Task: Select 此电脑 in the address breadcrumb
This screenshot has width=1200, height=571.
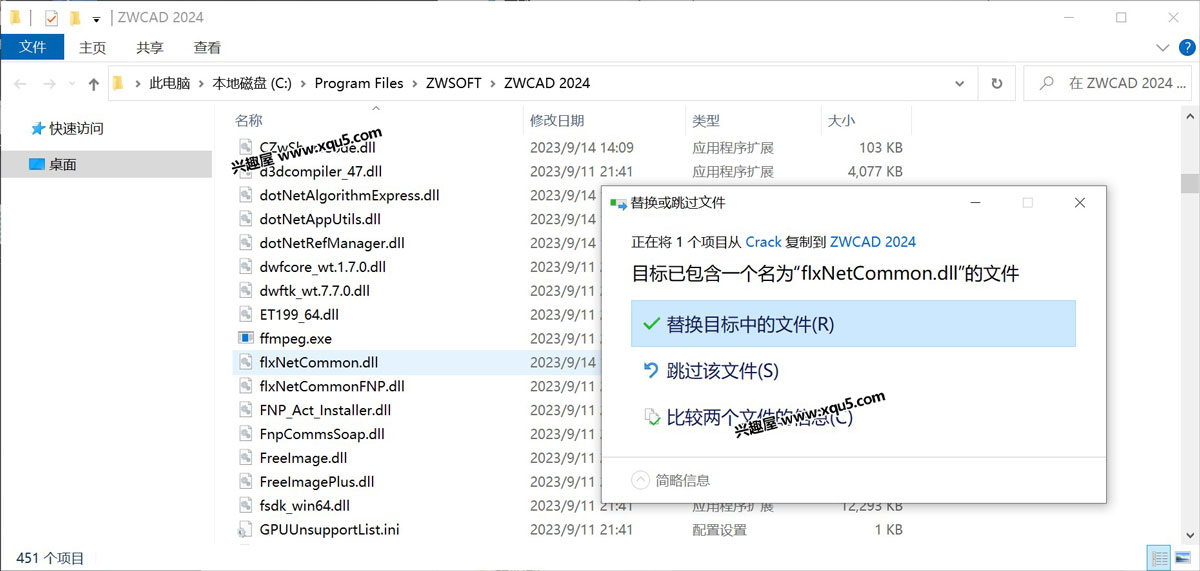Action: coord(170,84)
